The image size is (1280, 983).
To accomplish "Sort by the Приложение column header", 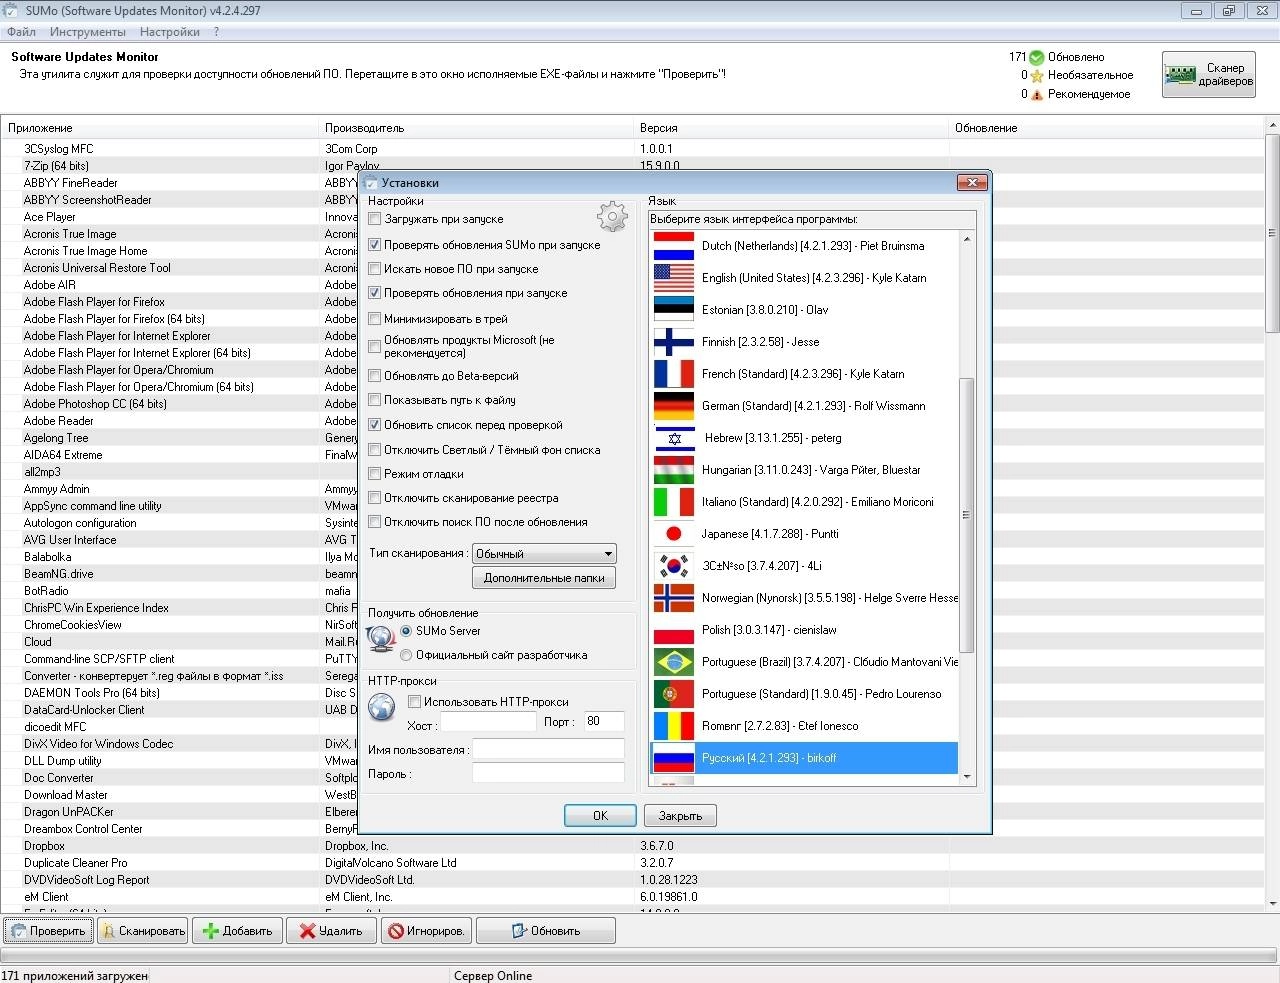I will pyautogui.click(x=160, y=128).
